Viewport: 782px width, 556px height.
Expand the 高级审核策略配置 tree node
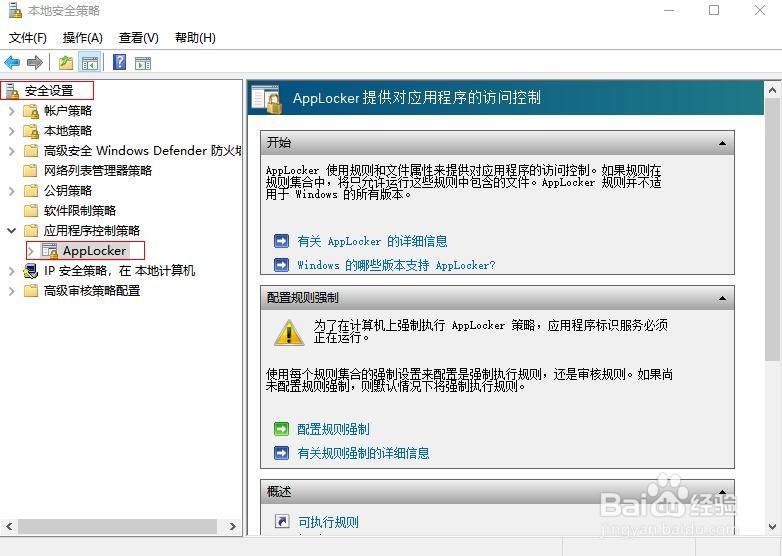click(12, 291)
